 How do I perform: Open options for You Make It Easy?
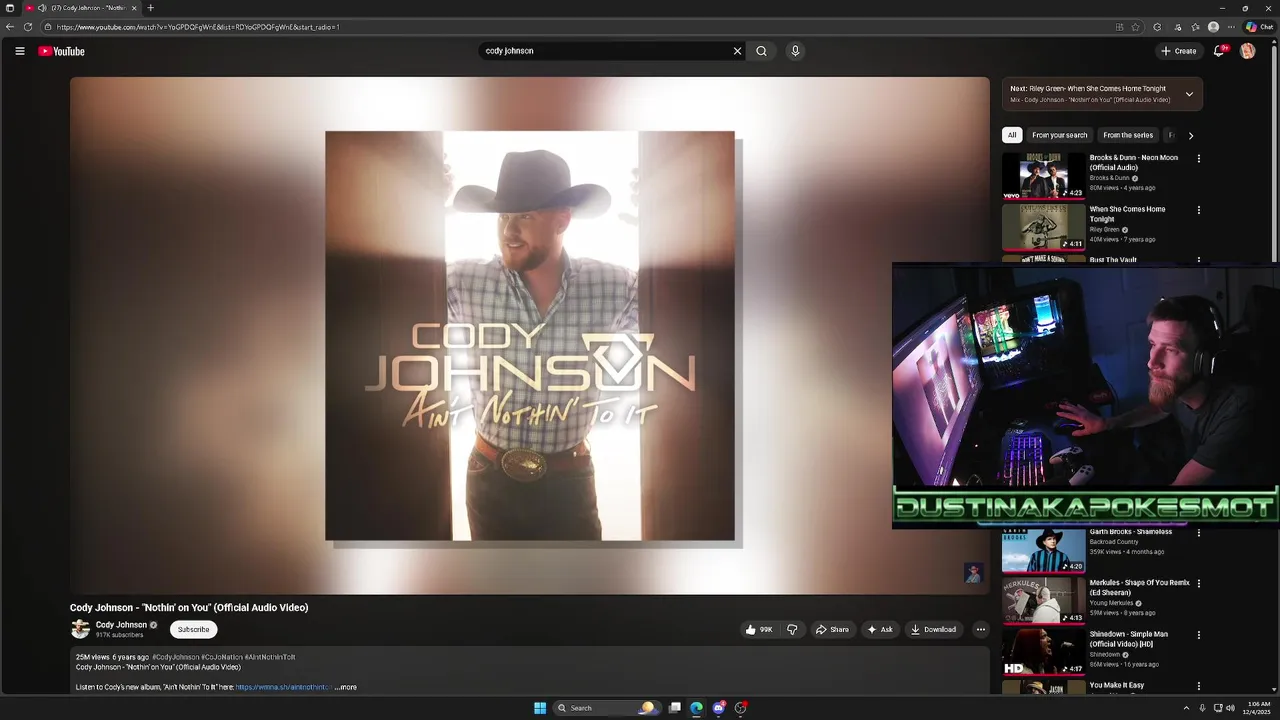[1198, 686]
